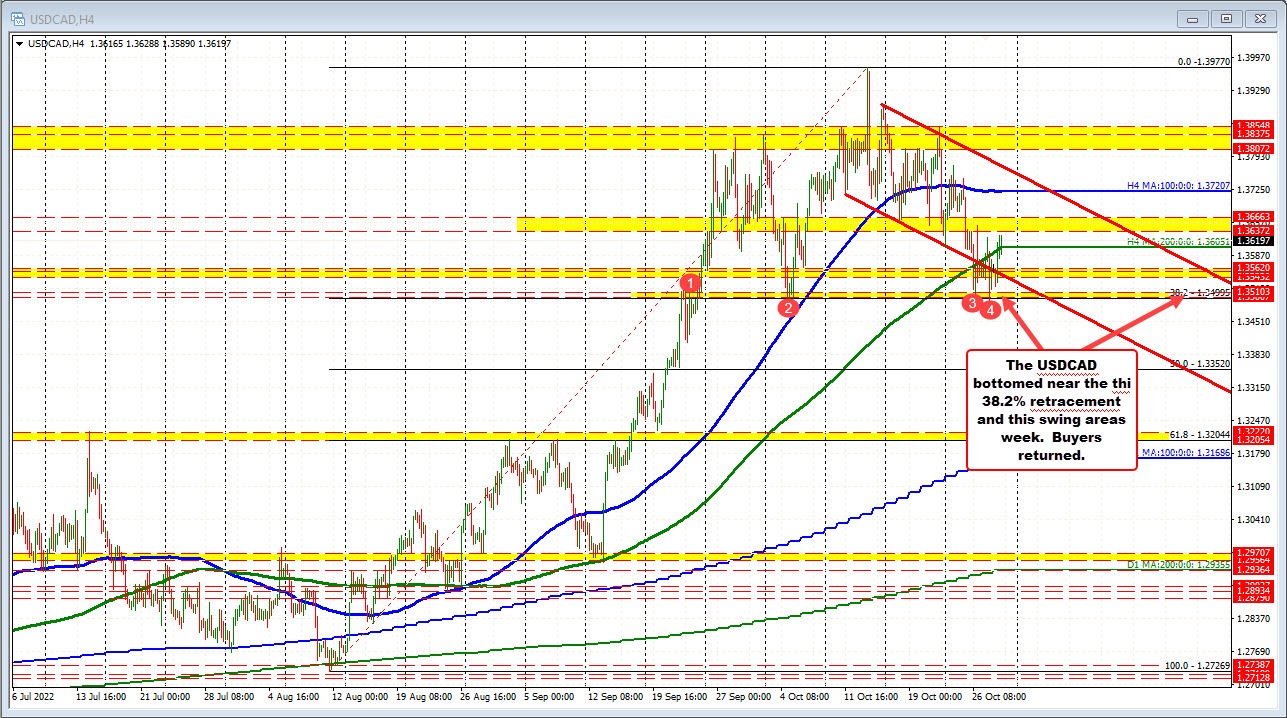
Task: Expand the triangle arrow beside USDCAD,H4 header
Action: pos(21,42)
